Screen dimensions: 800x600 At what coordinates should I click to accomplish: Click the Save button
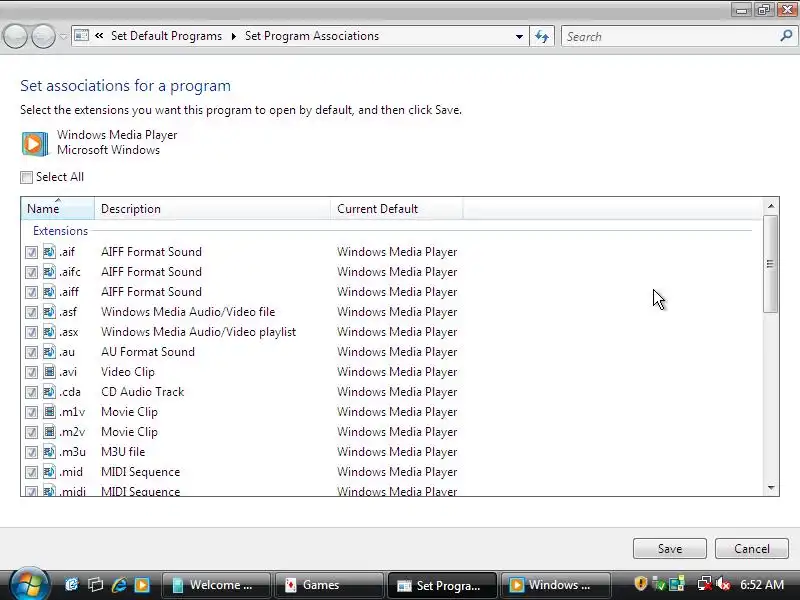point(669,548)
